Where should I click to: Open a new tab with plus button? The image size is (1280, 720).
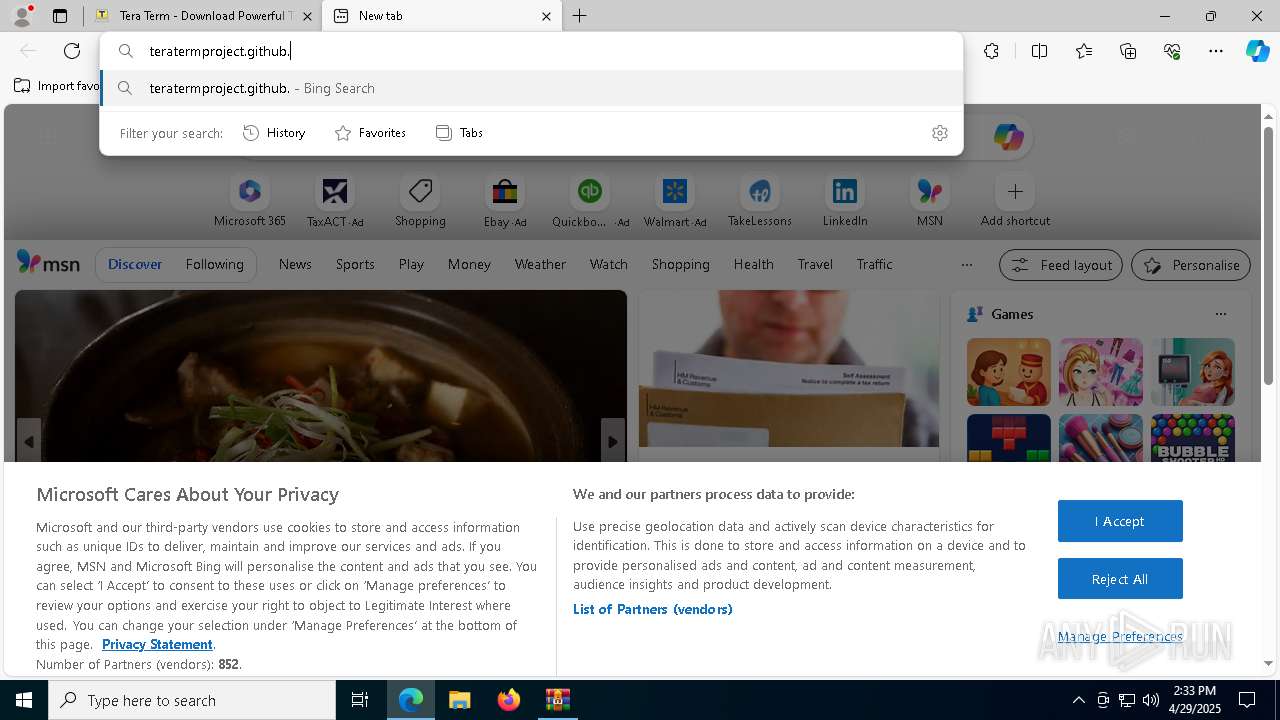tap(579, 16)
